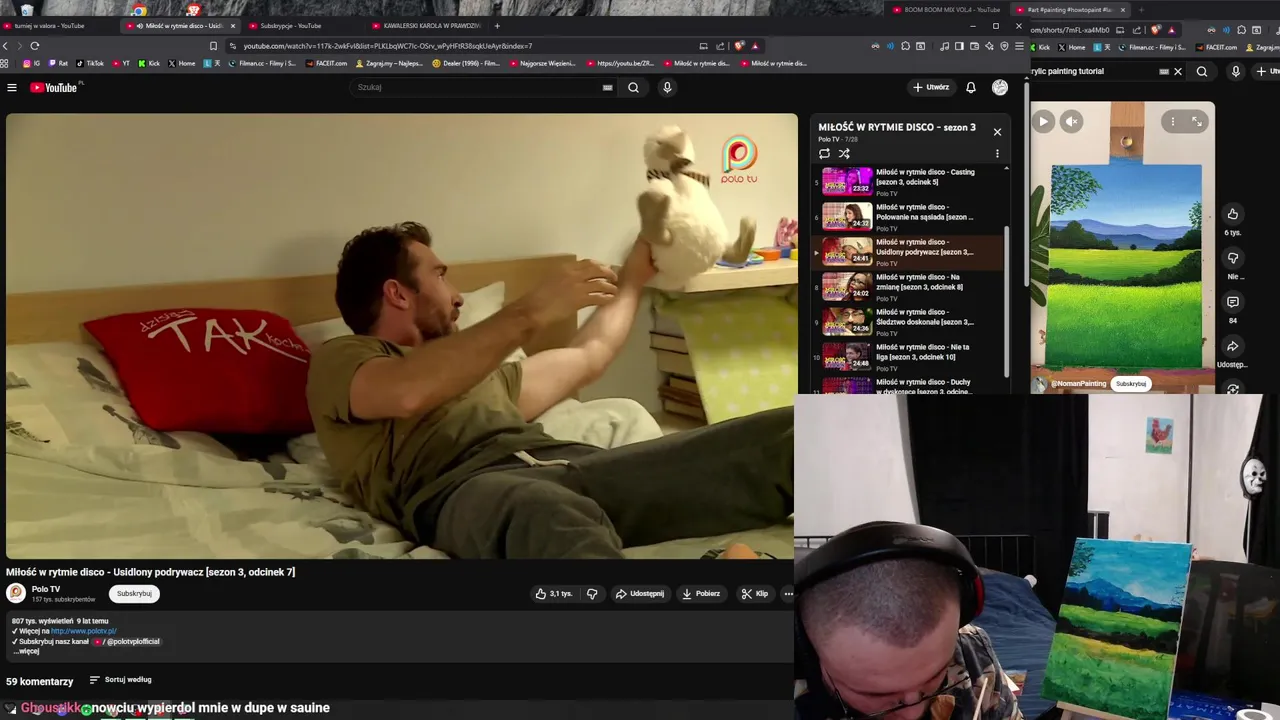Like the Short in right window
Viewport: 1280px width, 720px height.
click(x=1233, y=214)
